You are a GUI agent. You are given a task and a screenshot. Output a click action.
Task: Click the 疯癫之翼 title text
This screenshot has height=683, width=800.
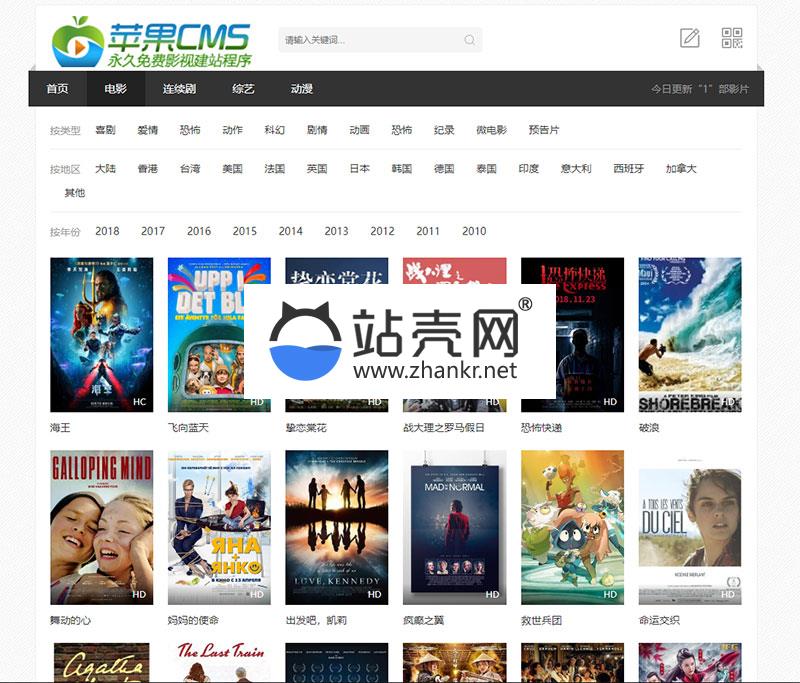(x=423, y=620)
